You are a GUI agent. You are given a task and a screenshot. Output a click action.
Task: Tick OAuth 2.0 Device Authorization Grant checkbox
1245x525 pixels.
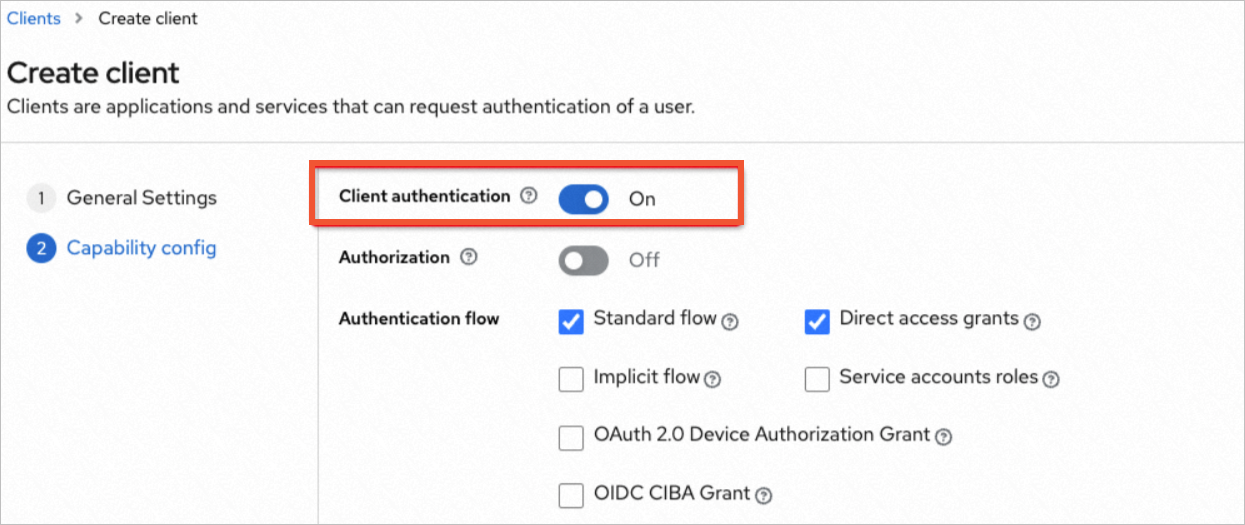(x=571, y=437)
